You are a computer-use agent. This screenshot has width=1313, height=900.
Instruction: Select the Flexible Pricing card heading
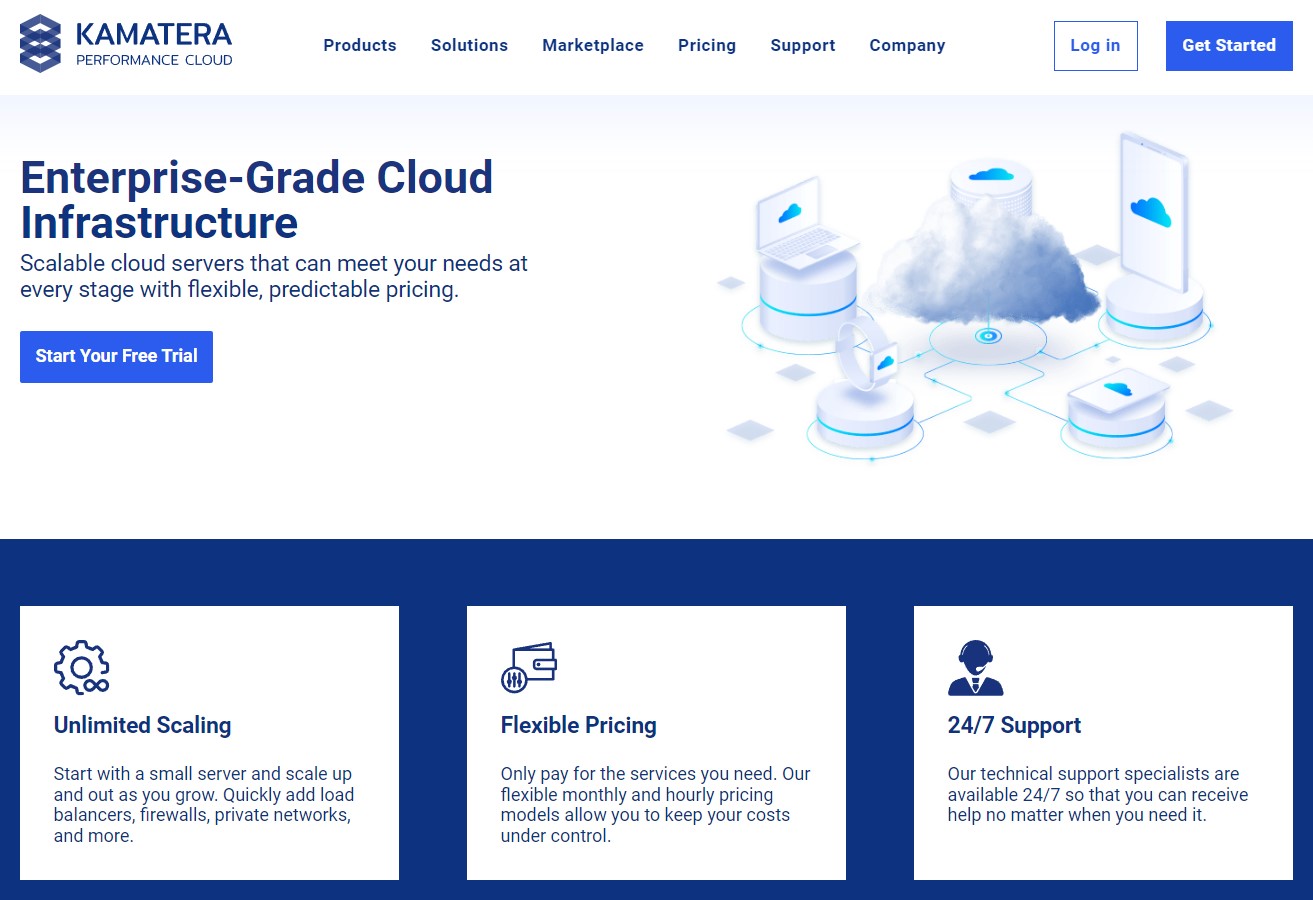click(x=579, y=725)
